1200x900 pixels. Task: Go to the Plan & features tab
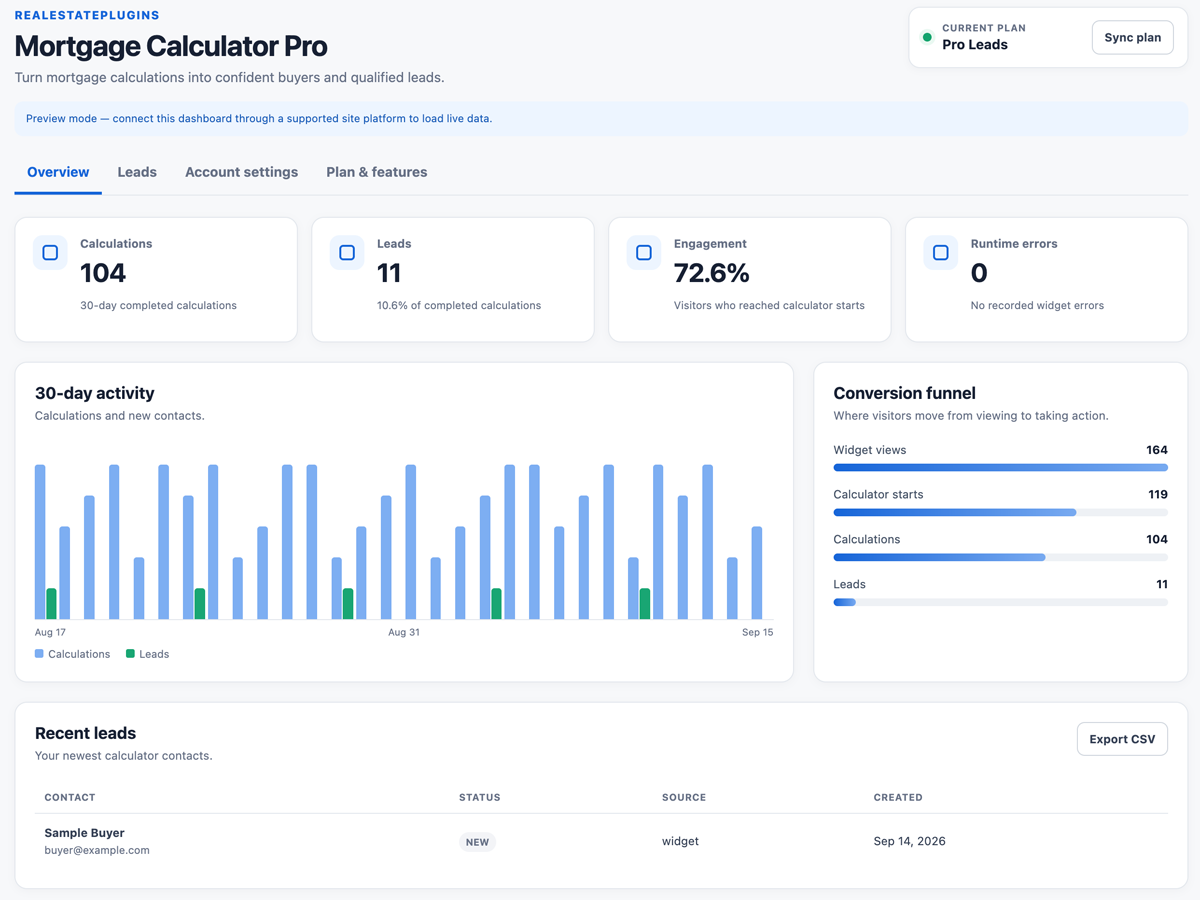[377, 173]
